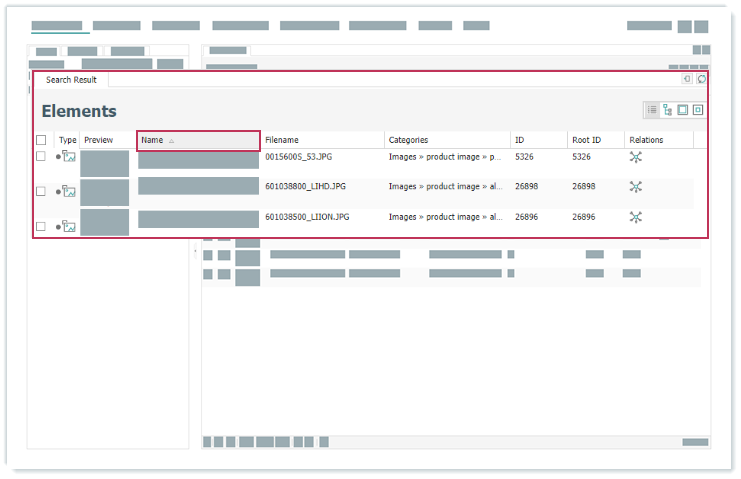The height and width of the screenshot is (479, 741).
Task: Open relations icon for ID 26898
Action: click(635, 187)
